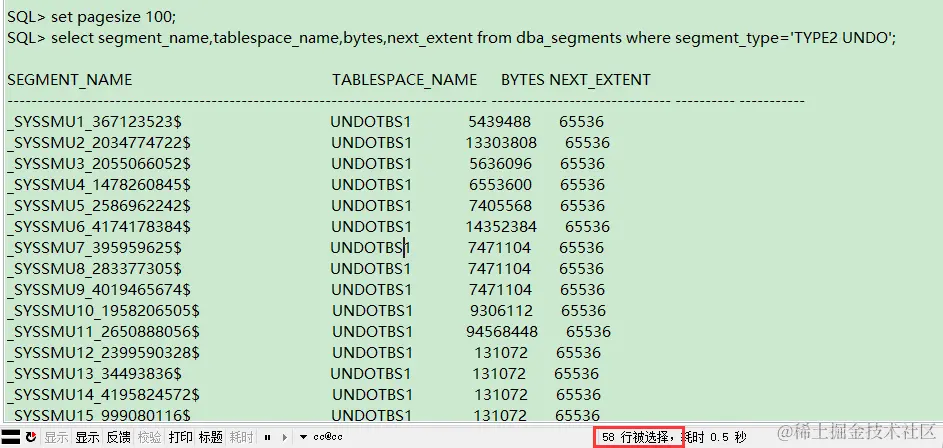Click the BYTES column header

[x=523, y=80]
